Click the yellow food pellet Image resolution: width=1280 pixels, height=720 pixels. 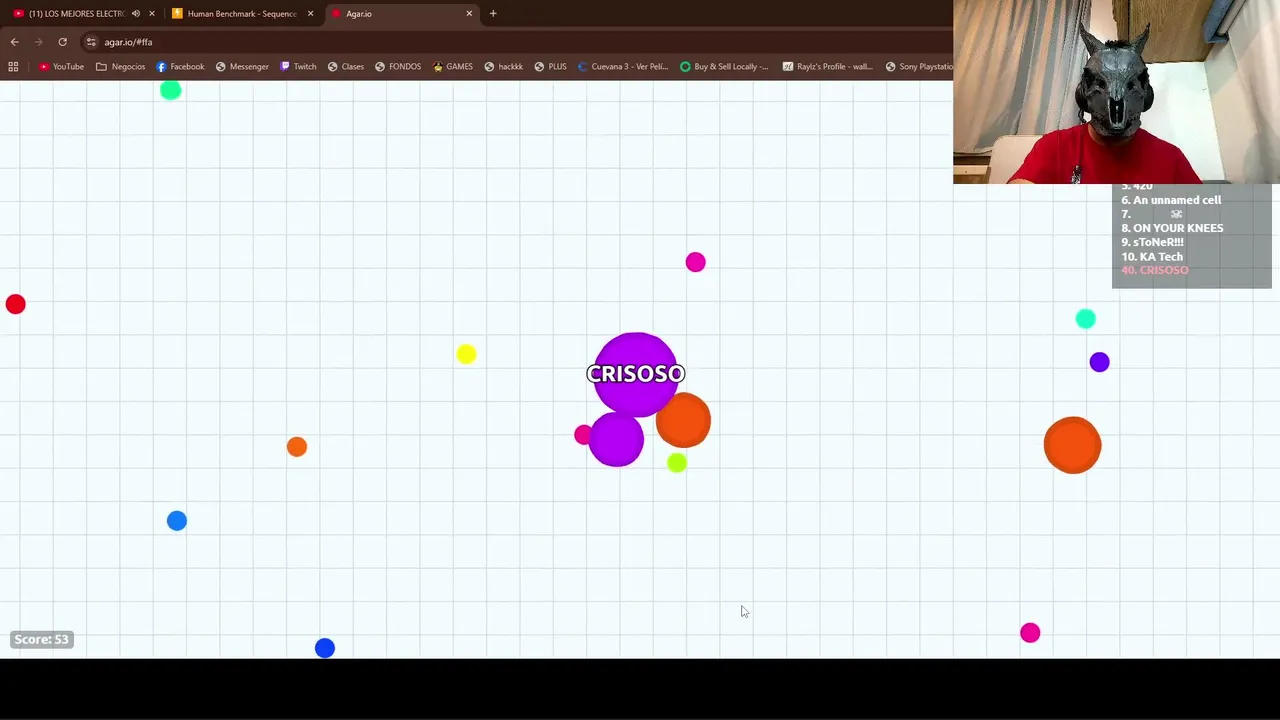pos(466,354)
